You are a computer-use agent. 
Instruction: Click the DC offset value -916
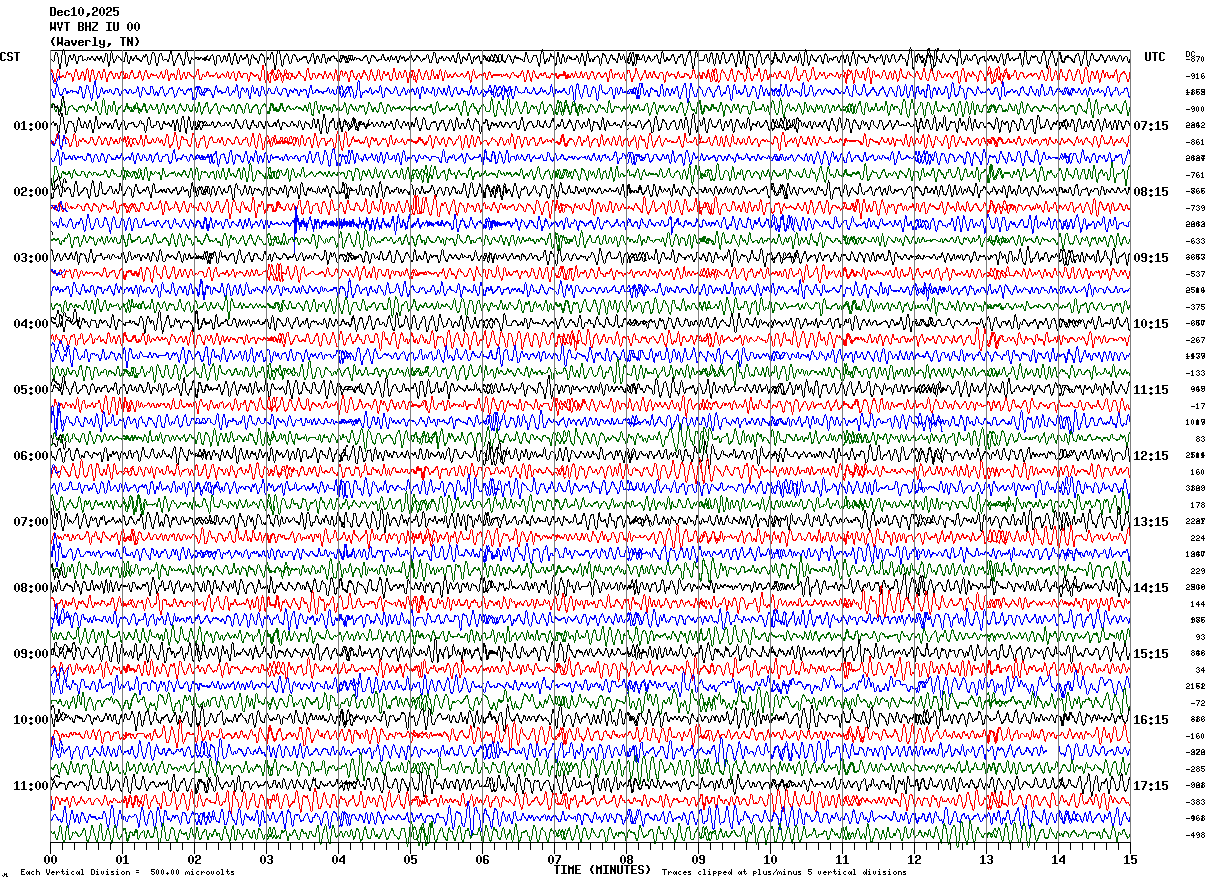click(x=1195, y=76)
